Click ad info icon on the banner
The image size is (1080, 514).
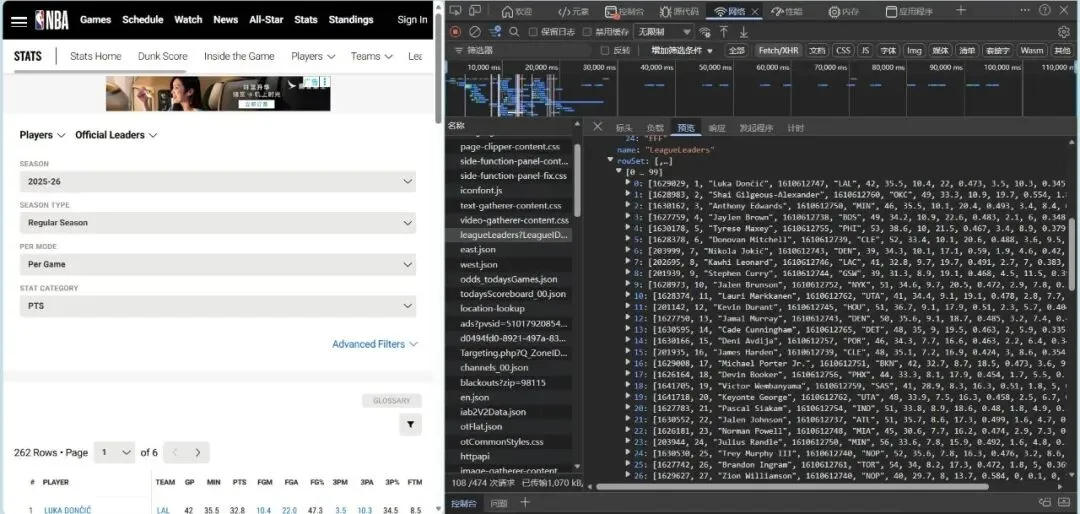325,82
